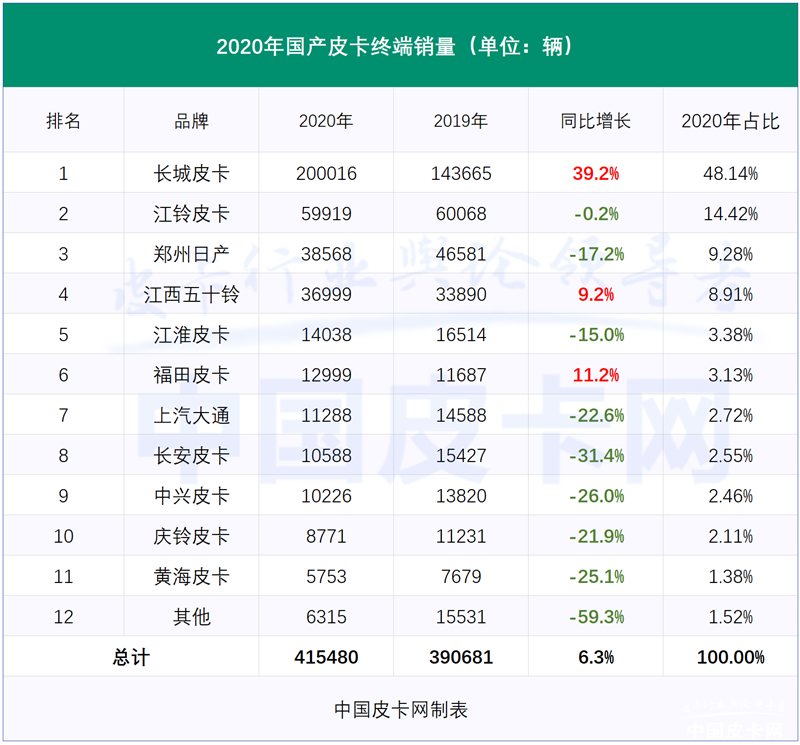Click brand cell '黄海皮卡'
The height and width of the screenshot is (745, 800).
[191, 577]
